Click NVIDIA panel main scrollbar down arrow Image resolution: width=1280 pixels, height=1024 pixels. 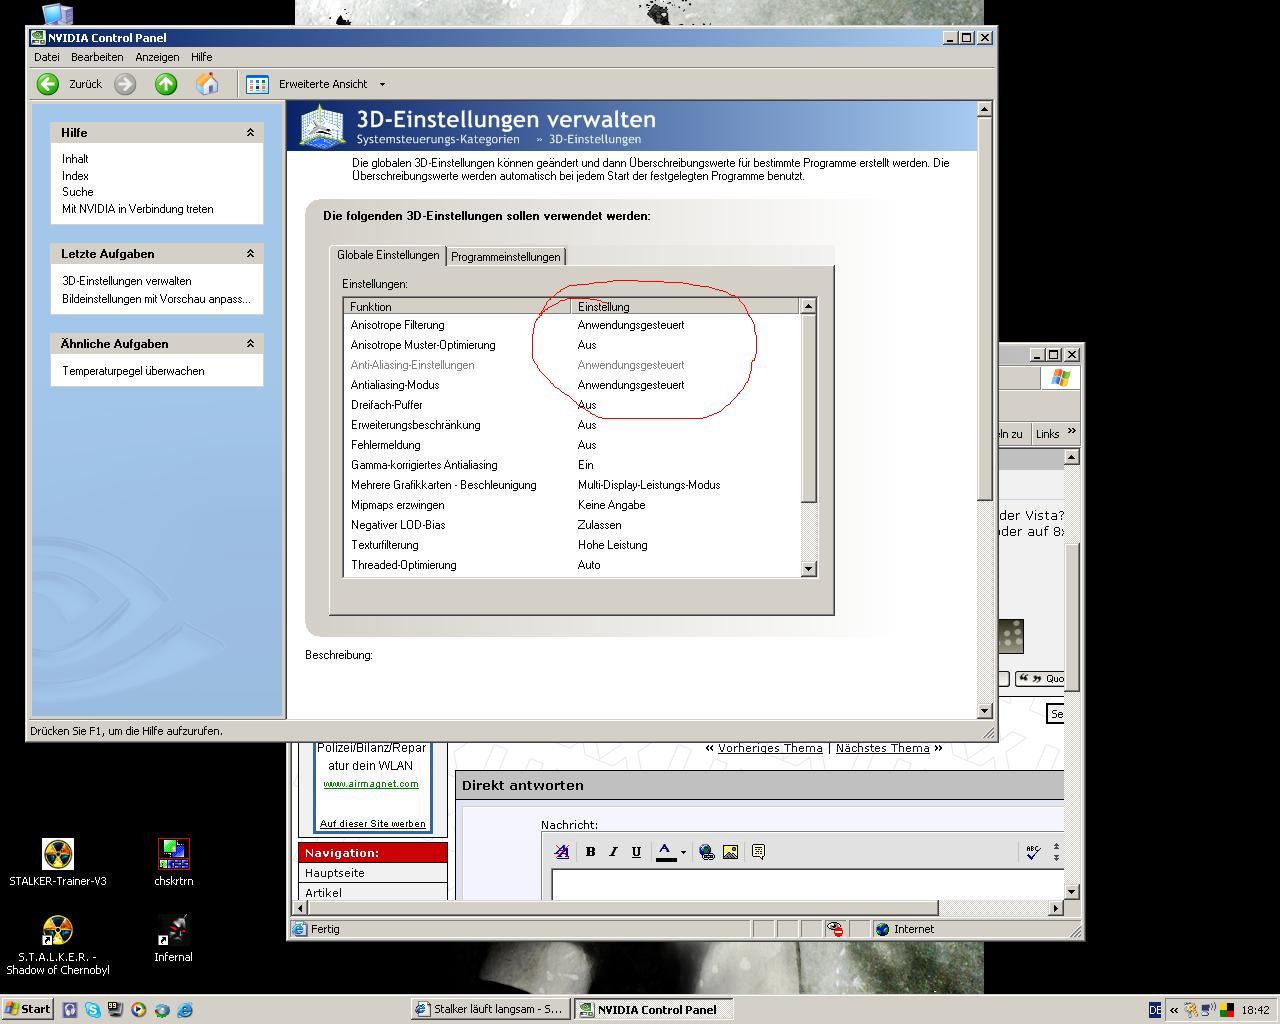coord(984,710)
